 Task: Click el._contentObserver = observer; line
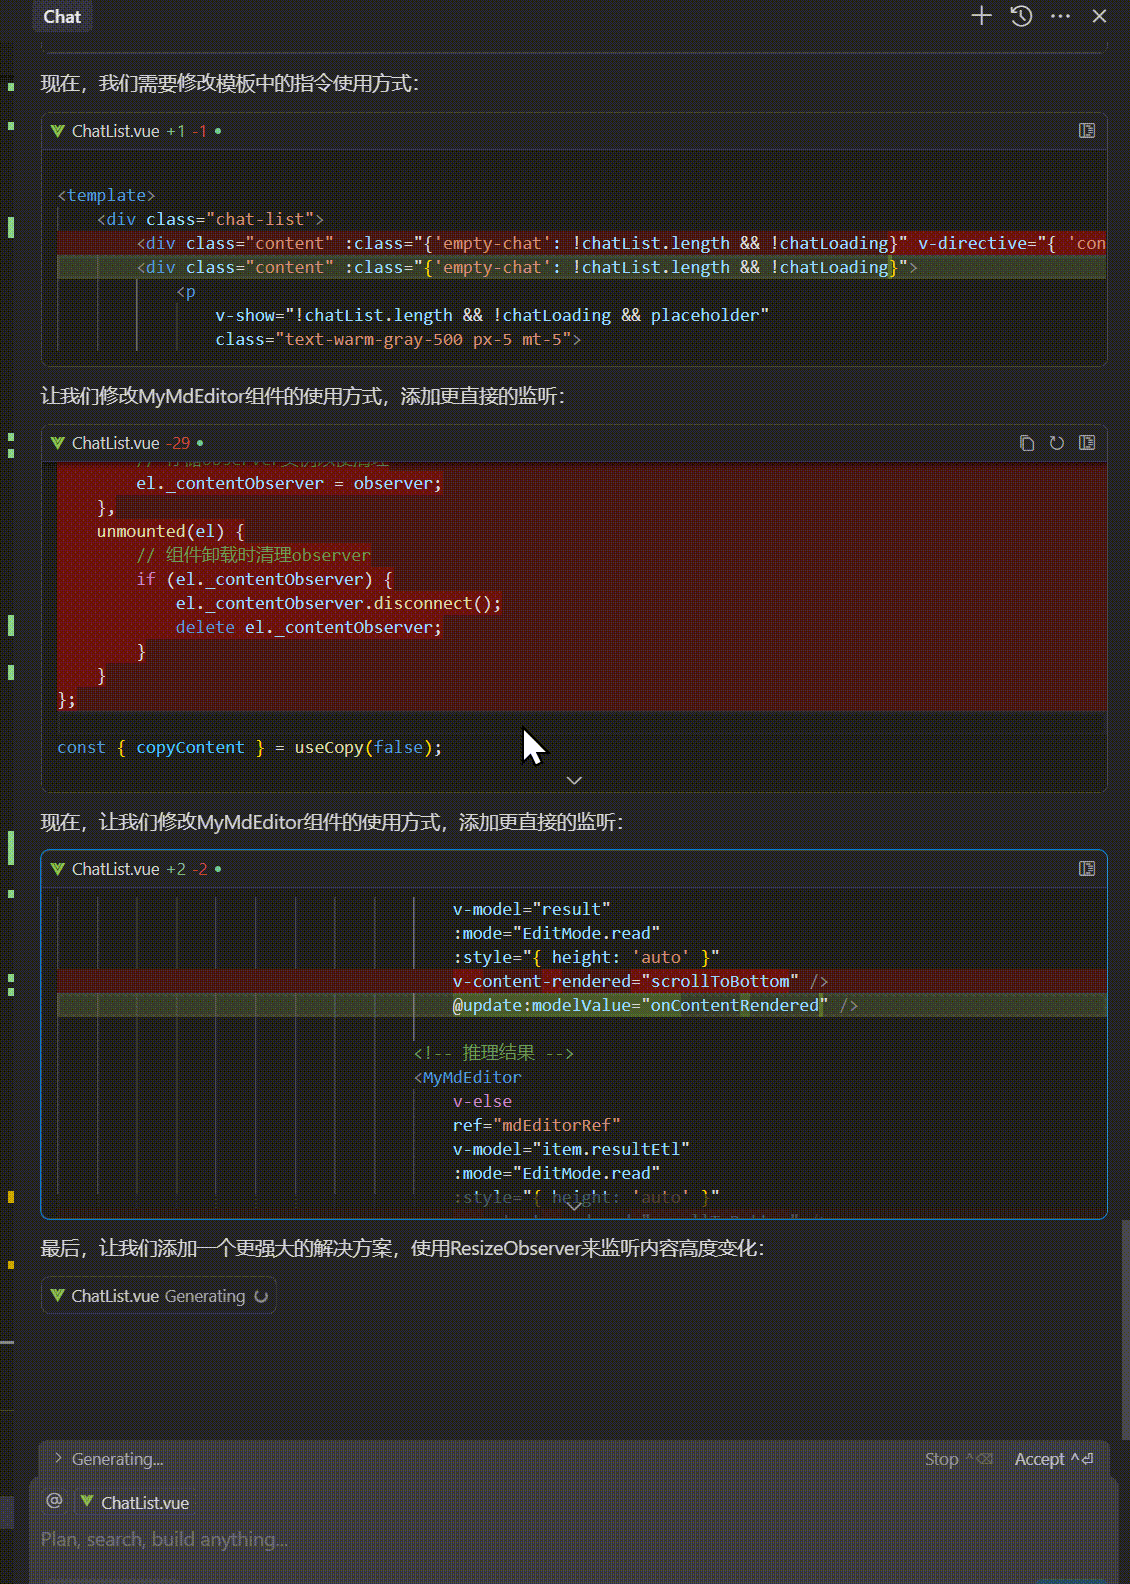coord(289,483)
